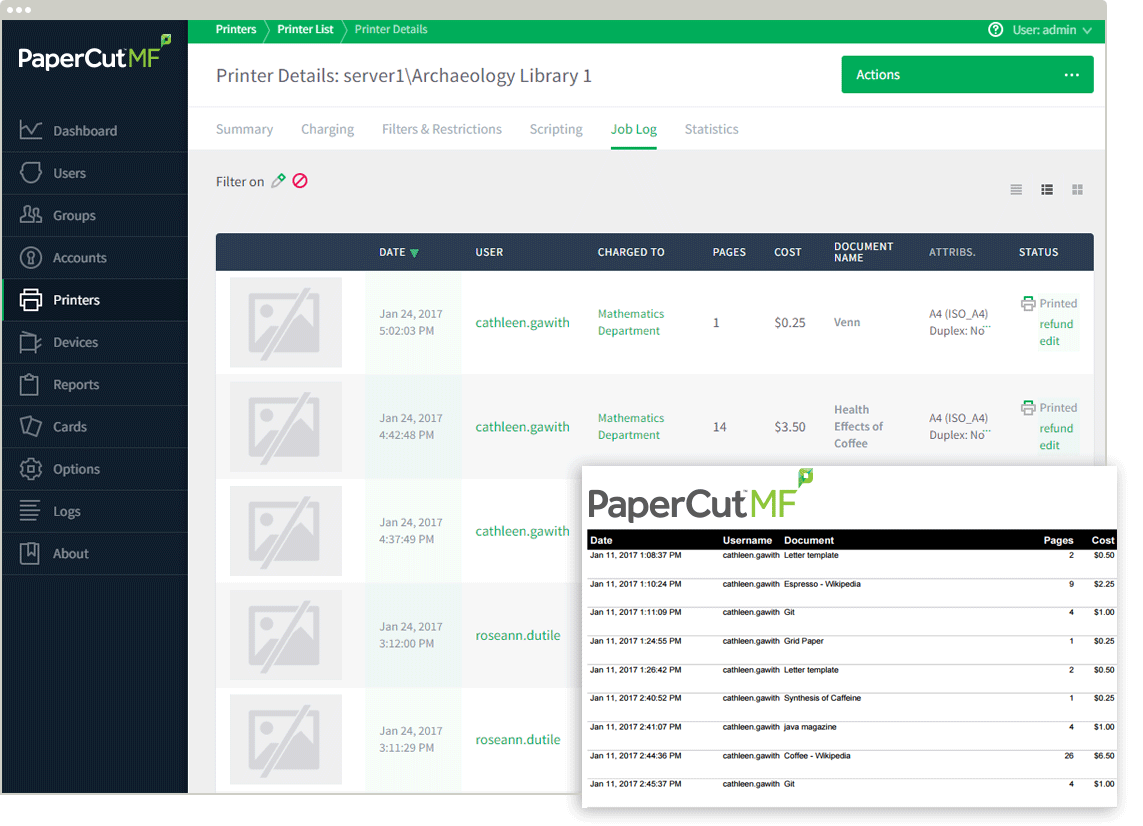1143x826 pixels.
Task: Click the Groups people icon
Action: coord(31,214)
